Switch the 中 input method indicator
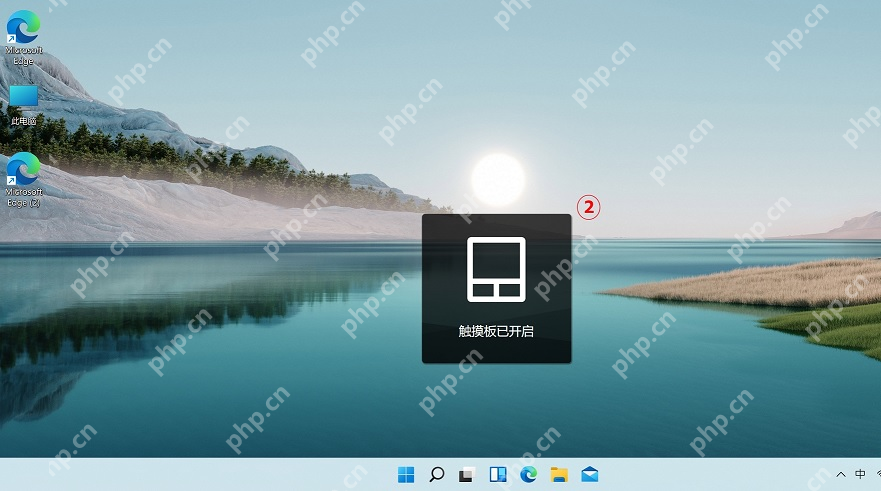The image size is (881, 491). [860, 474]
